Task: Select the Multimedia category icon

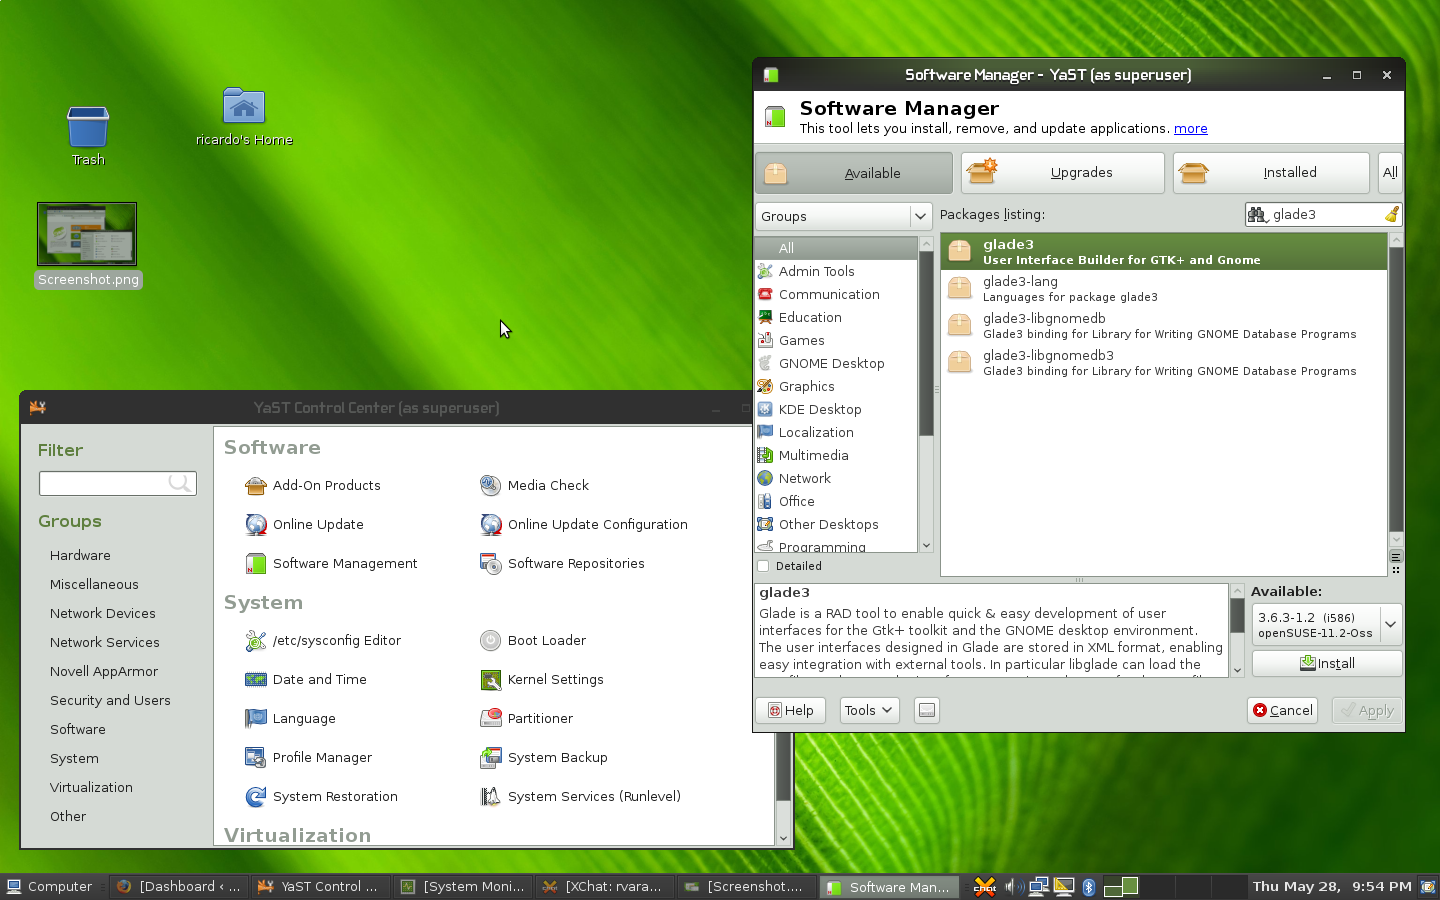Action: tap(766, 455)
